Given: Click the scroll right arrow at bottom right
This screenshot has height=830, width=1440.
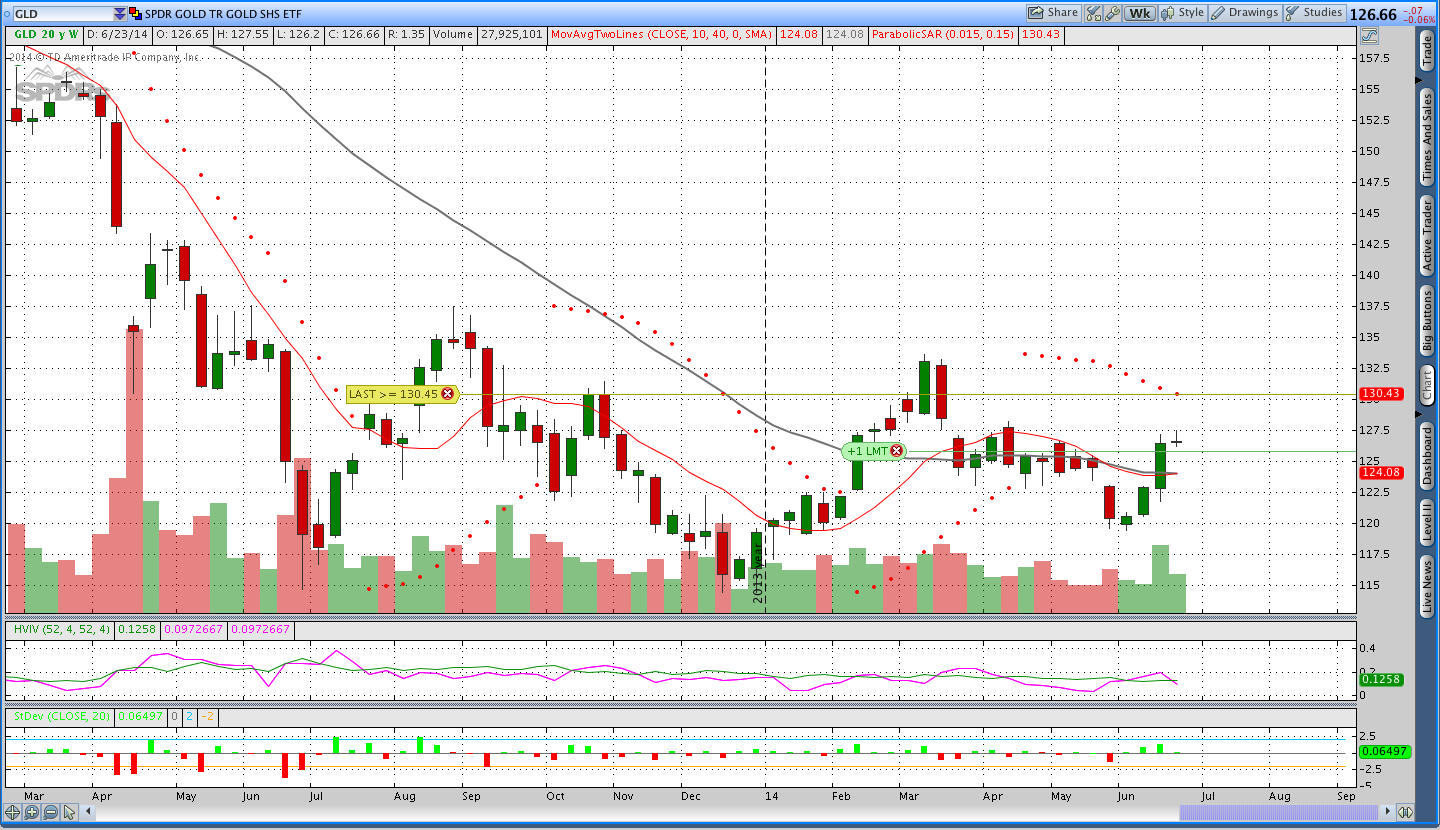Looking at the screenshot, I should pyautogui.click(x=1387, y=812).
